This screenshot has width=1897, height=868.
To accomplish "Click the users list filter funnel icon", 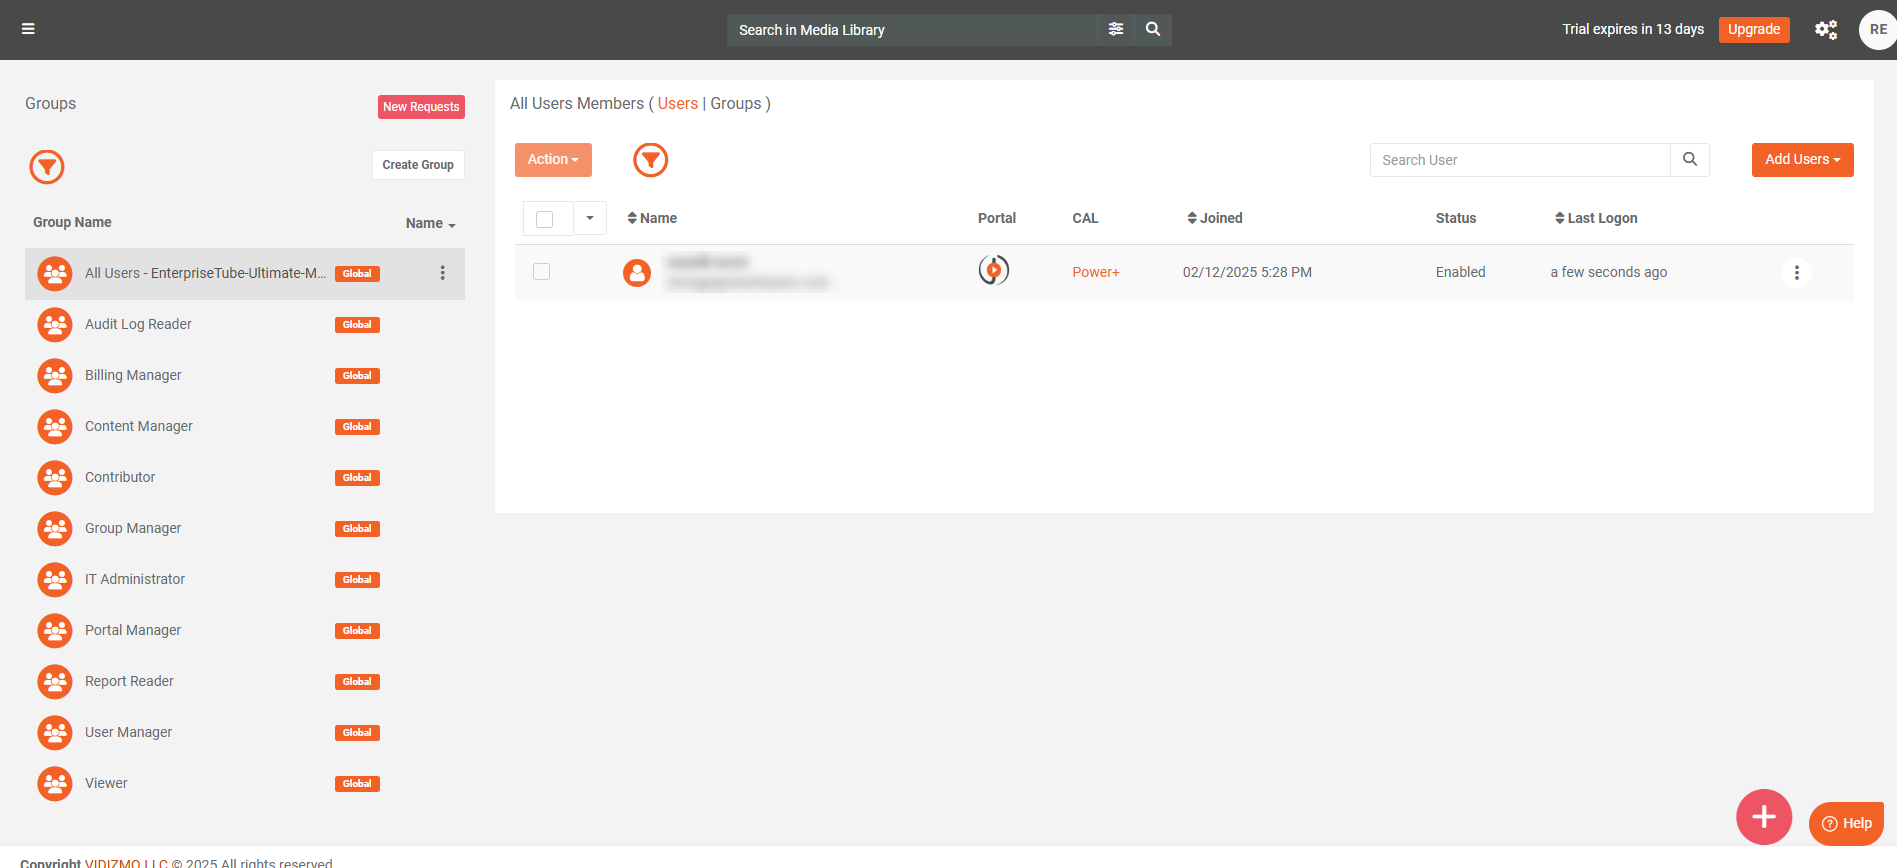I will coord(651,160).
